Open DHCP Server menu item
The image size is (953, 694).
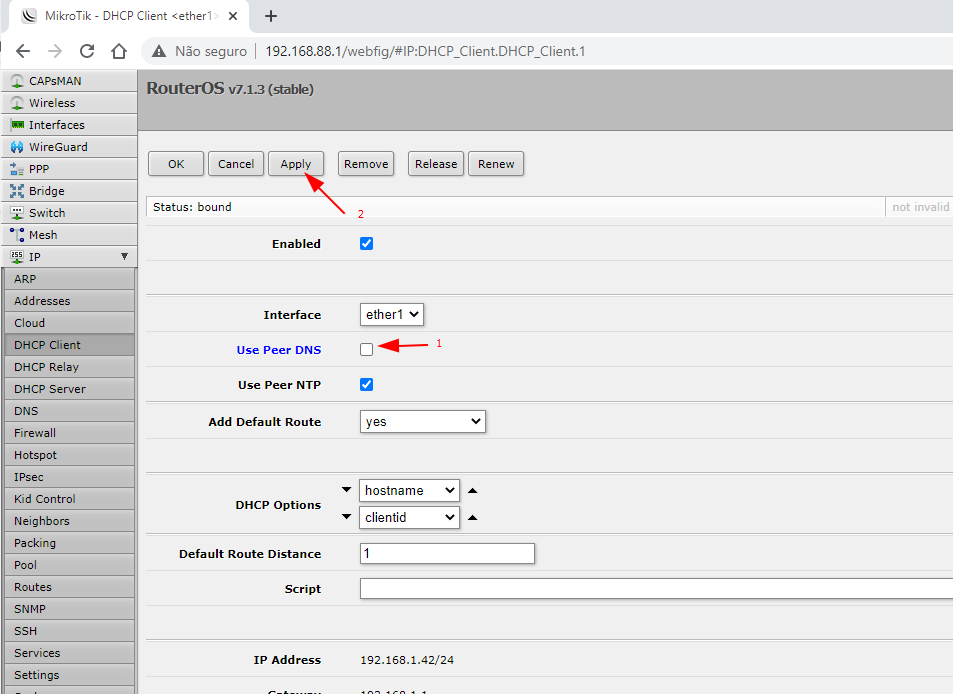[69, 389]
